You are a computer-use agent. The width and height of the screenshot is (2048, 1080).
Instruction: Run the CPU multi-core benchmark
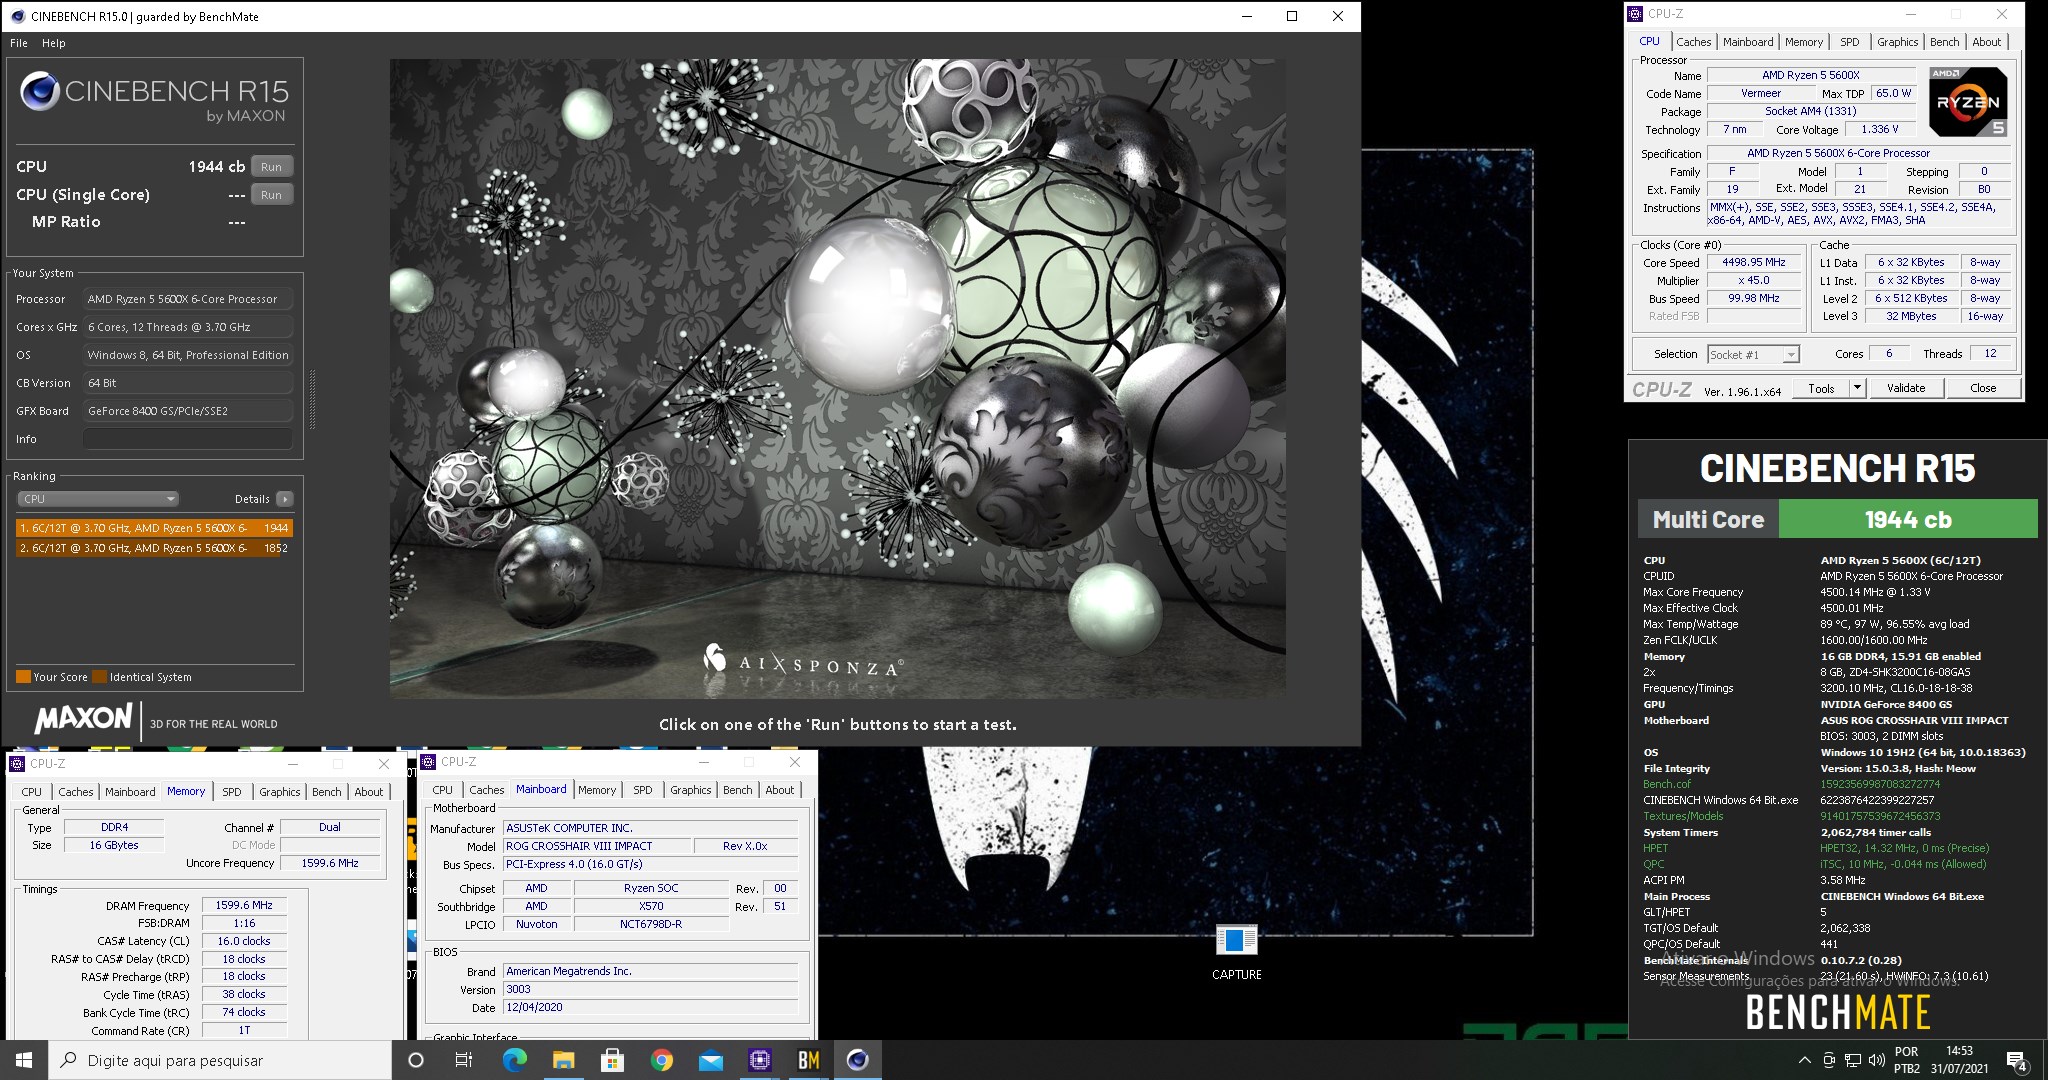(x=271, y=167)
